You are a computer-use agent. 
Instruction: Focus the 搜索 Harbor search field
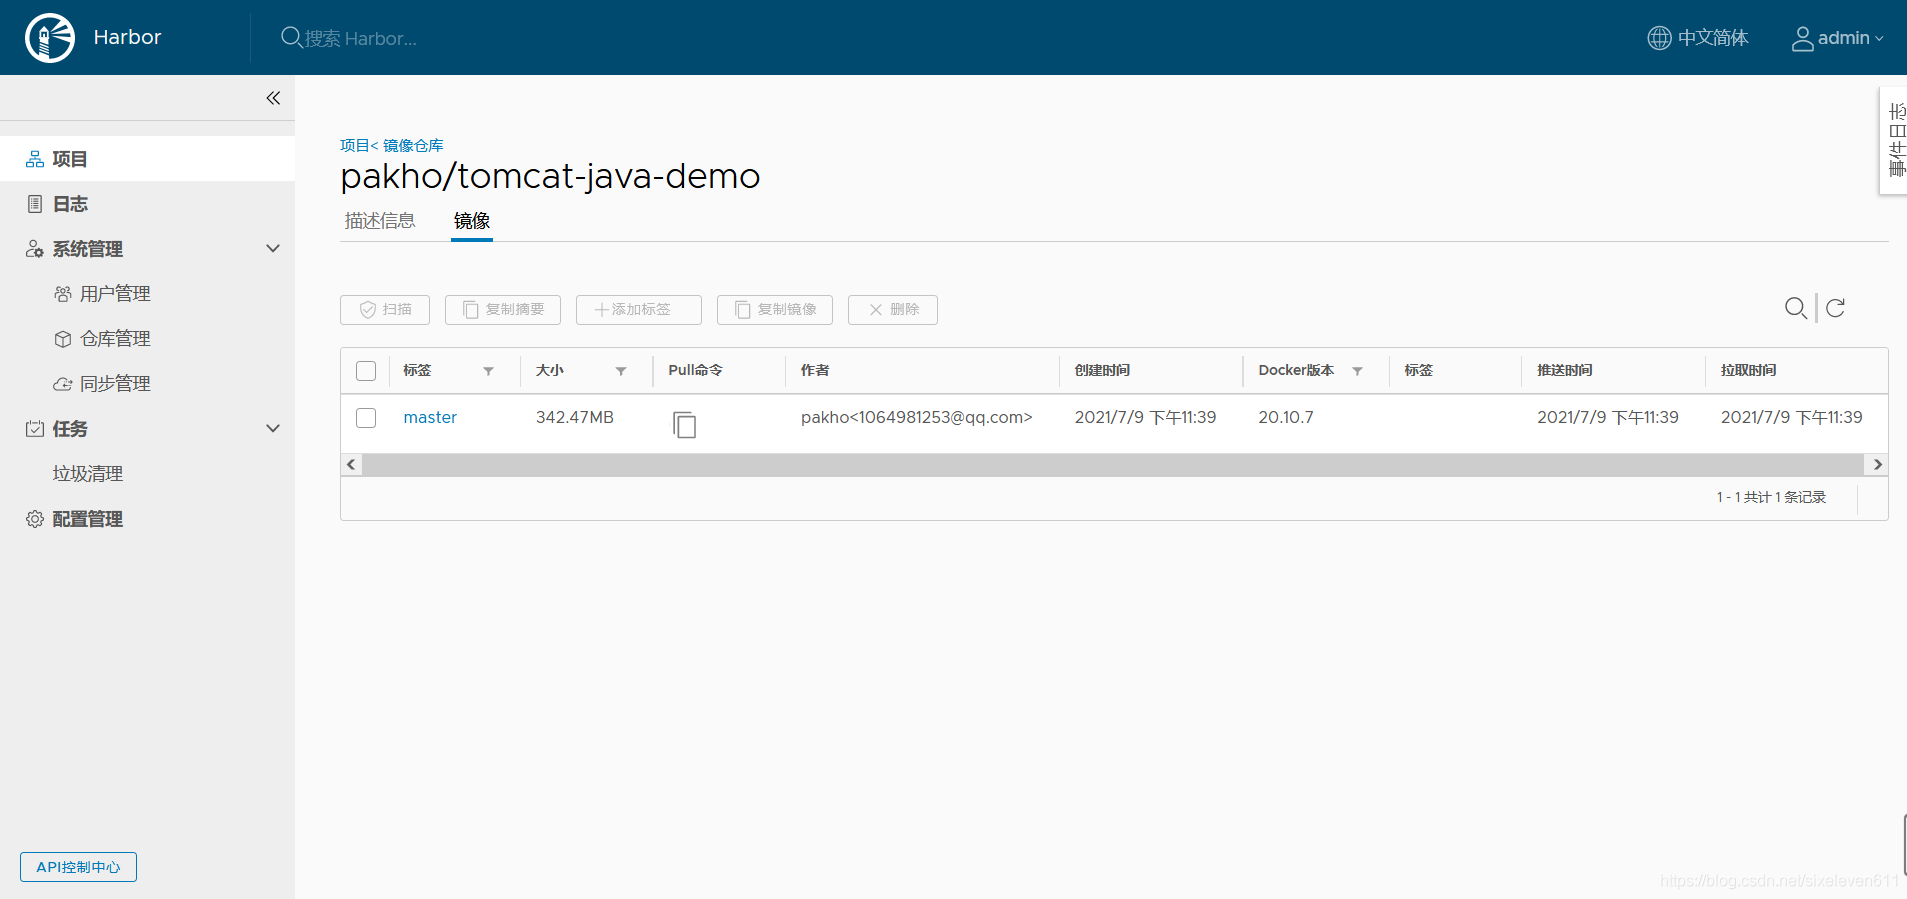[x=360, y=38]
